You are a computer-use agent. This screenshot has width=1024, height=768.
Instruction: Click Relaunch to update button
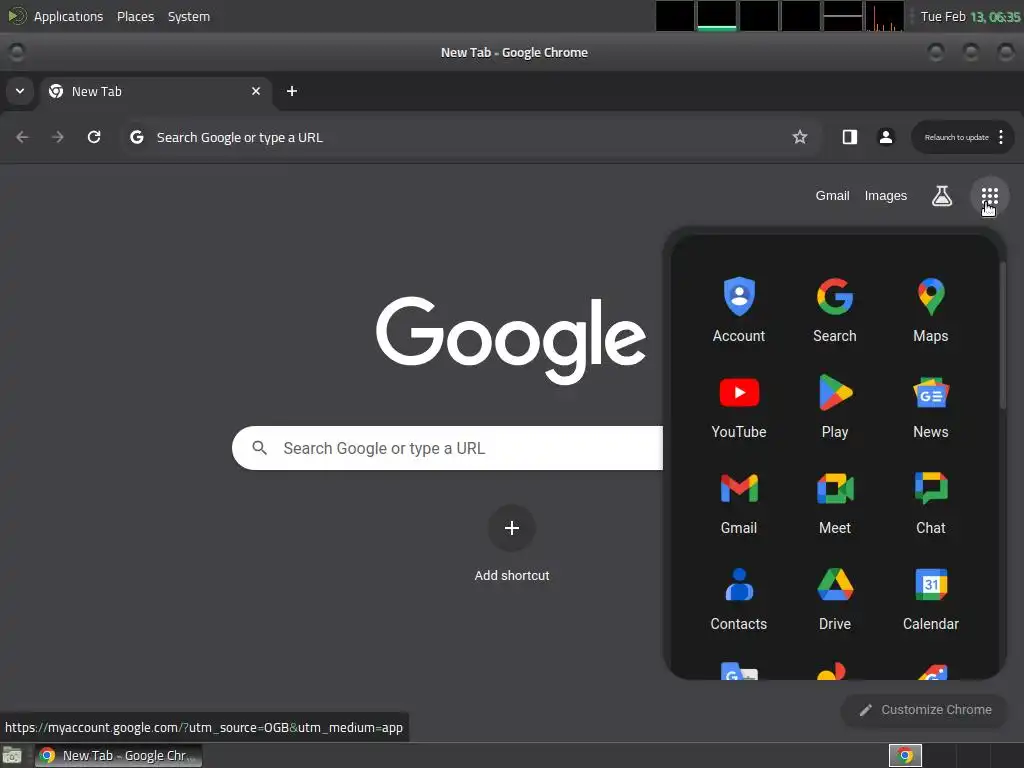pyautogui.click(x=956, y=137)
